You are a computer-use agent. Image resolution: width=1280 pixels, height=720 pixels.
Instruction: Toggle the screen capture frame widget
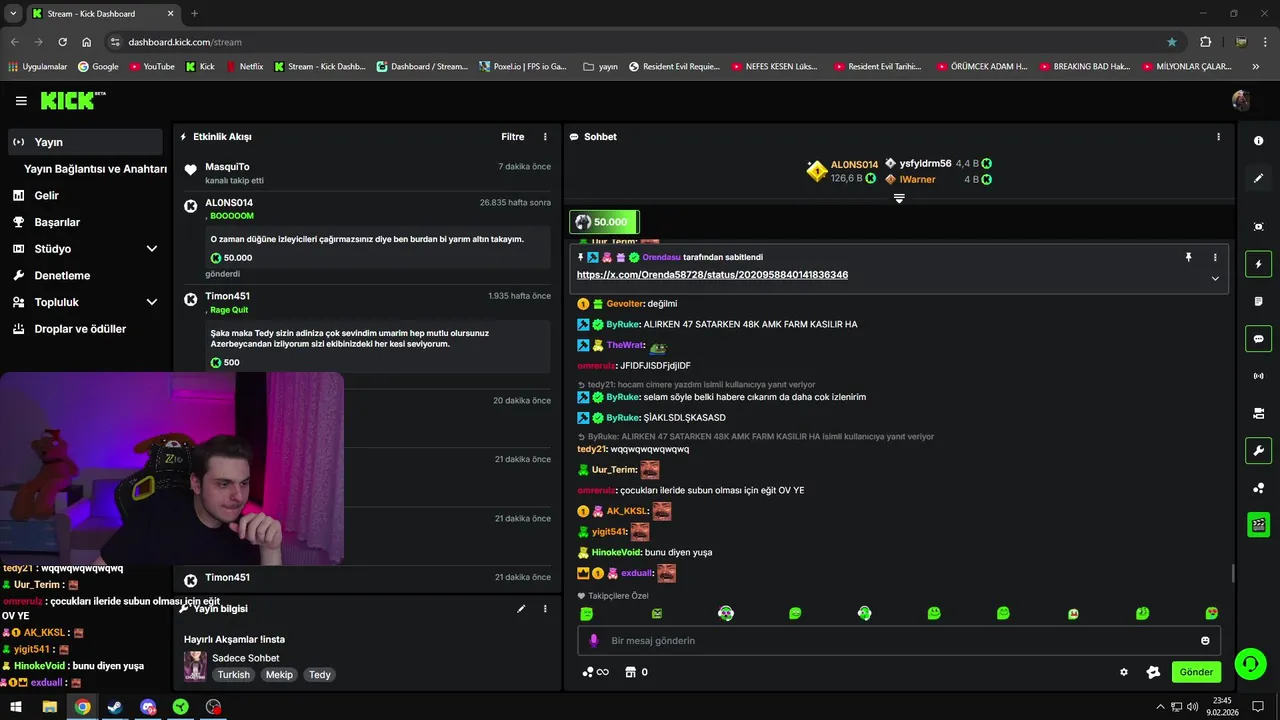click(1258, 227)
